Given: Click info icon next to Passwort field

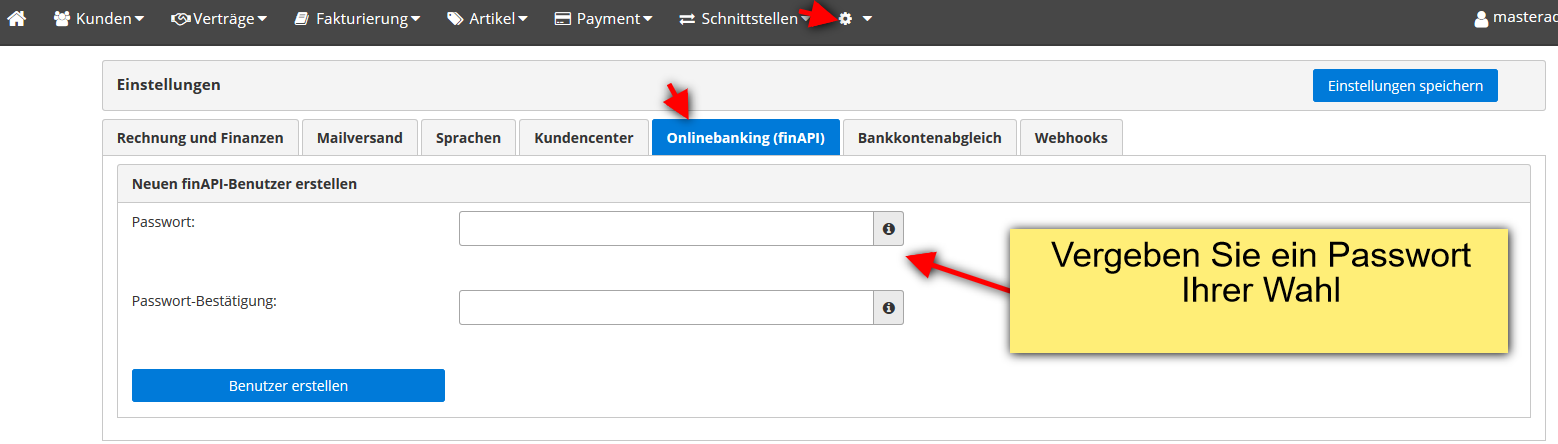Looking at the screenshot, I should click(x=888, y=229).
